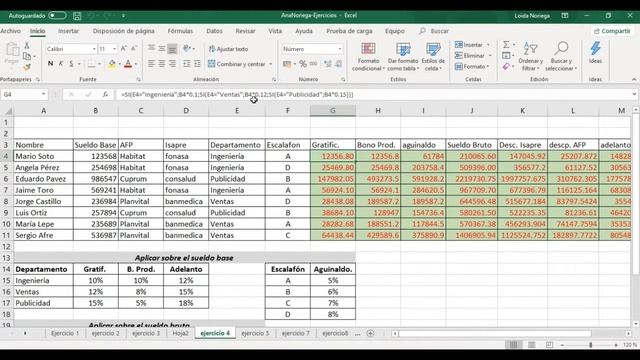Click Combinar y centrar button
Viewport: 640px width, 360px height.
(237, 64)
